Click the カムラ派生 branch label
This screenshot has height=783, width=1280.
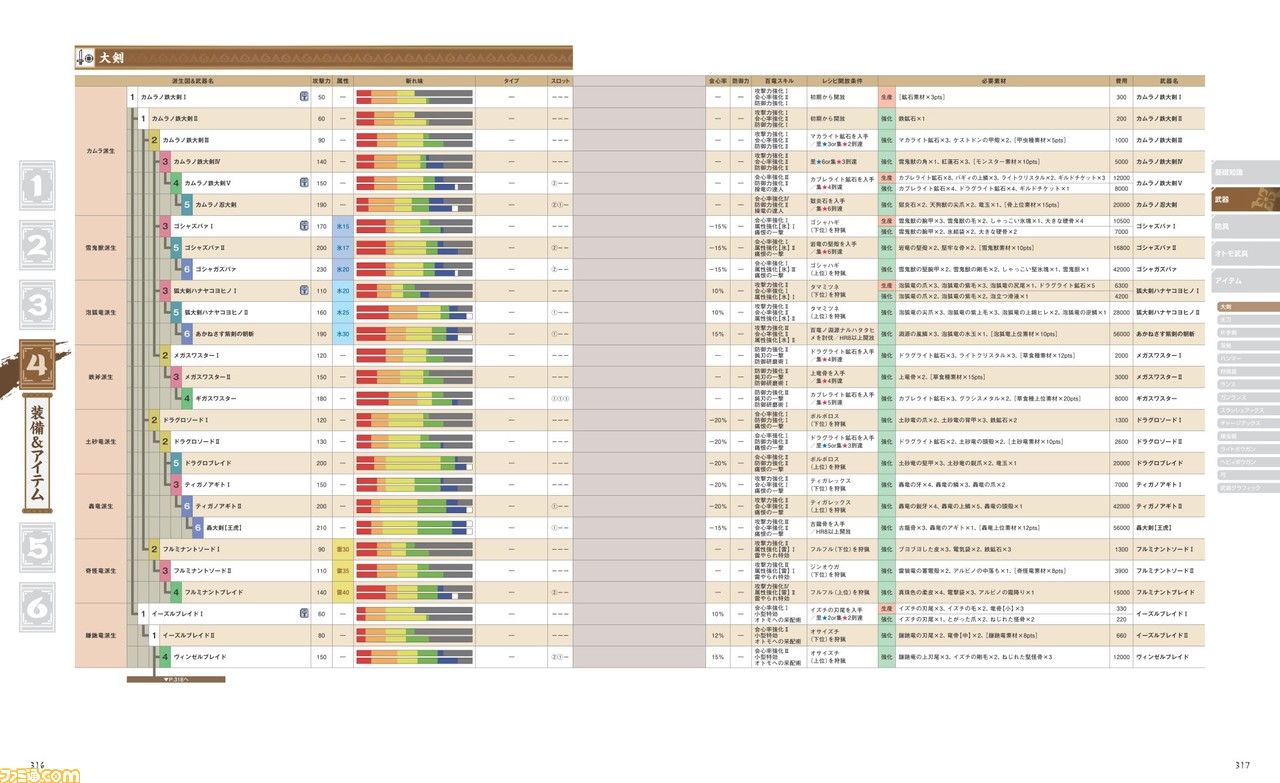pos(100,151)
